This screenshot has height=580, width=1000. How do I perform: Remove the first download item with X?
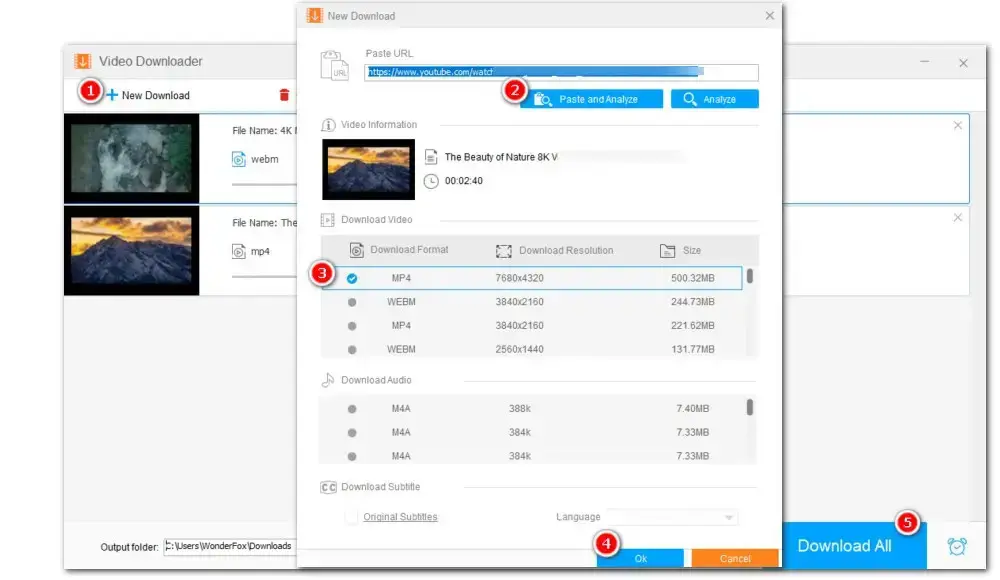coord(958,125)
